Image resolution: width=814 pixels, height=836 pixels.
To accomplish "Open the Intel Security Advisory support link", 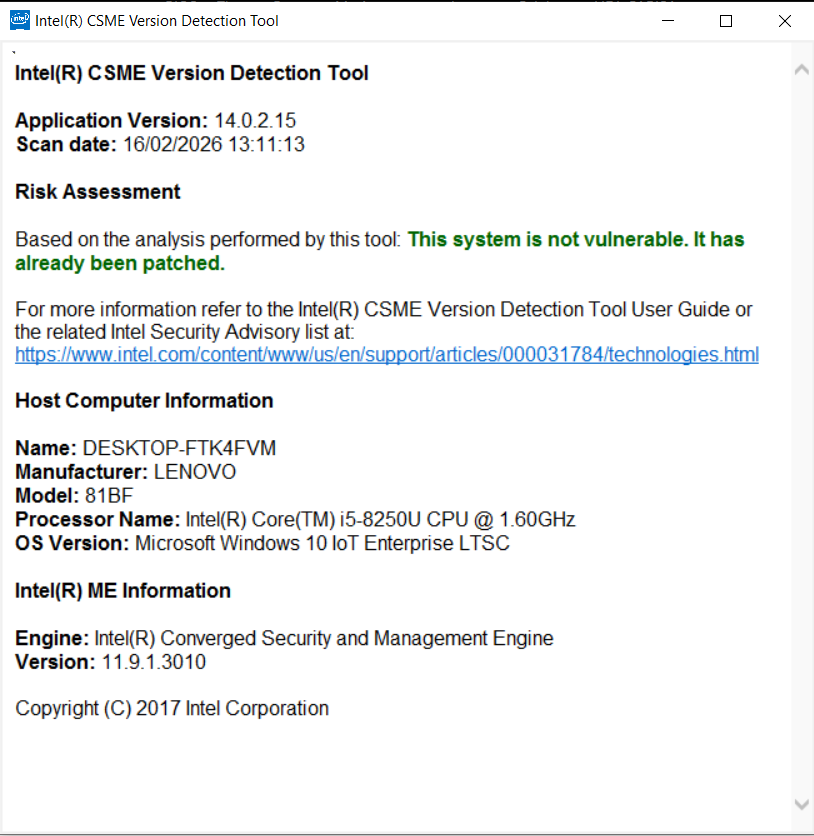I will click(x=387, y=355).
